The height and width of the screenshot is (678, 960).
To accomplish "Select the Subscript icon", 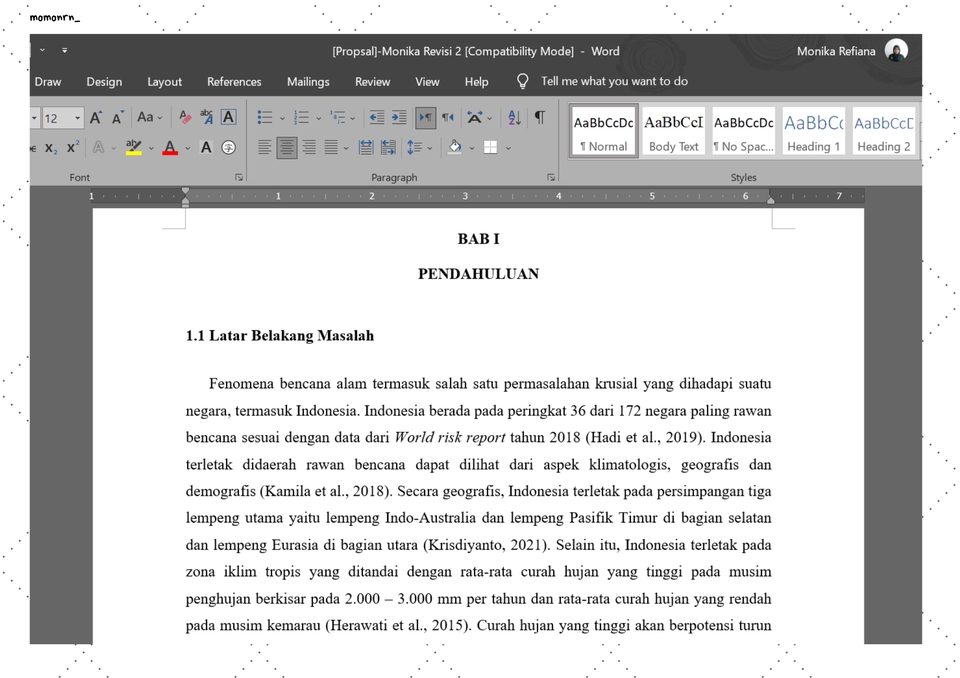I will click(51, 146).
